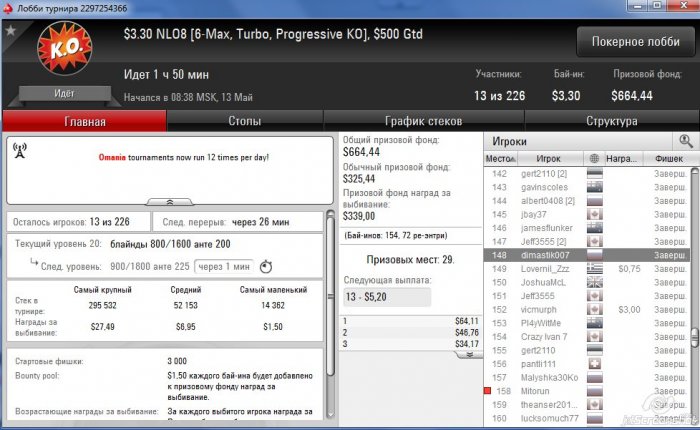Click the flag next to gavinscoles
The image size is (700, 430).
tap(594, 187)
